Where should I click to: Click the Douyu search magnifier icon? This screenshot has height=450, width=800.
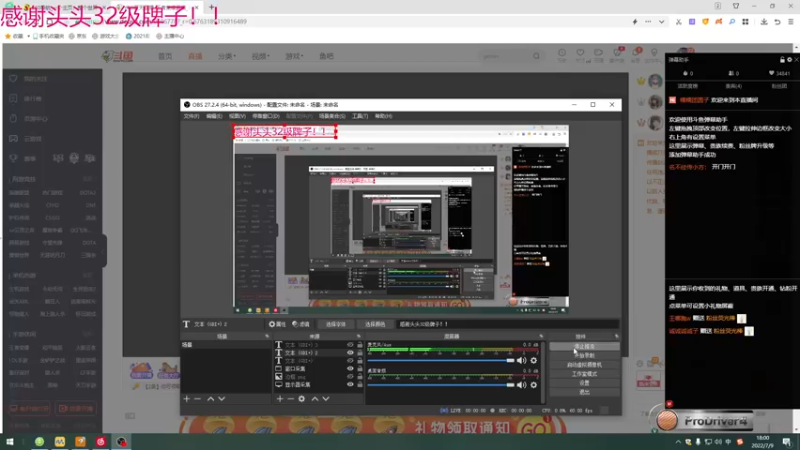pyautogui.click(x=536, y=56)
